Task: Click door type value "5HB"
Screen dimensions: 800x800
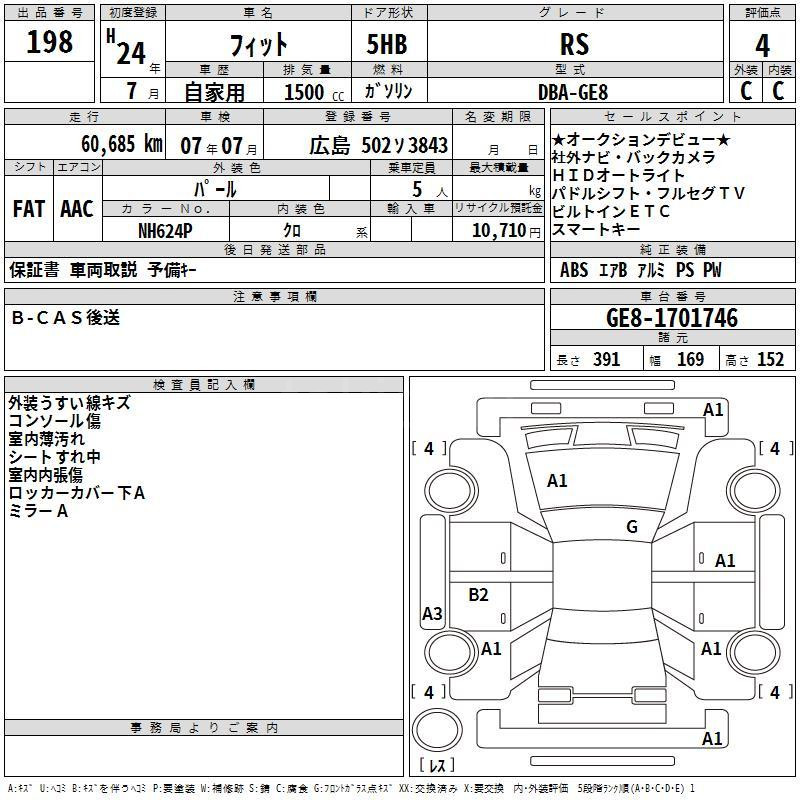Action: (x=387, y=44)
